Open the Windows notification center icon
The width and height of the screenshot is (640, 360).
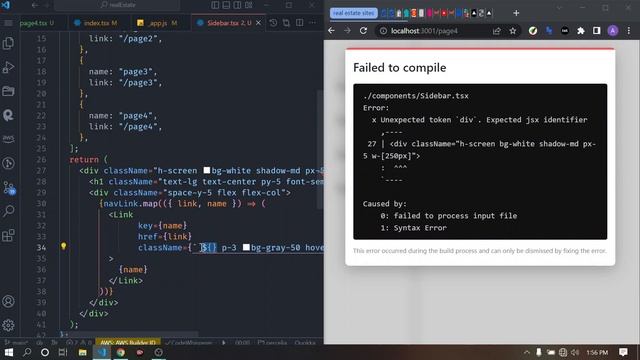[623, 352]
